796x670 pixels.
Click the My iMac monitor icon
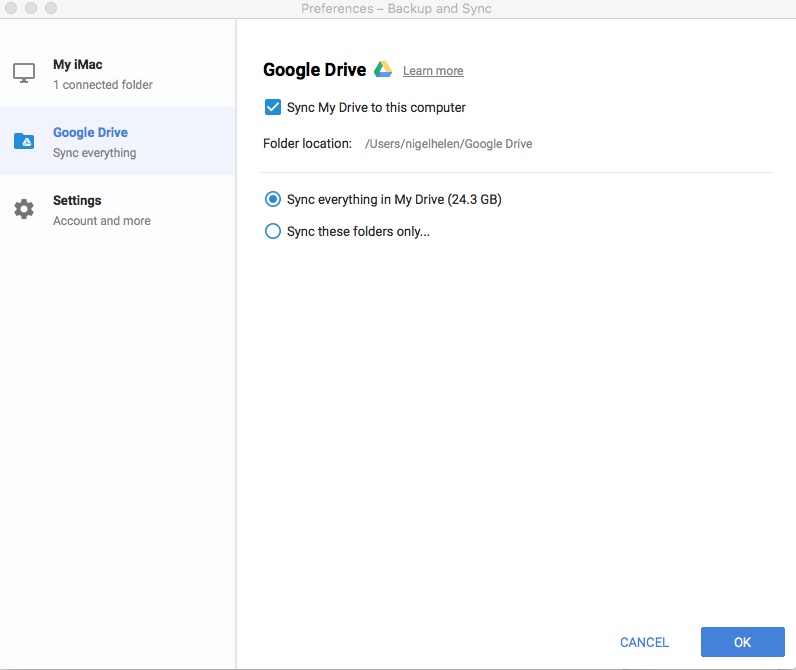click(x=24, y=73)
